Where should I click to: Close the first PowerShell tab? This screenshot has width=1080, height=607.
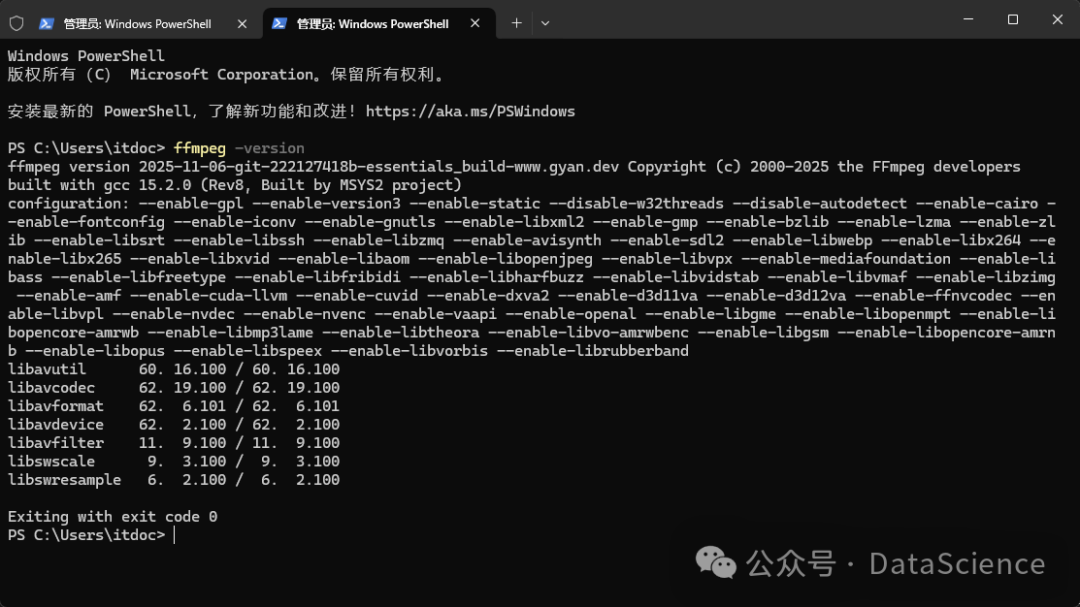point(242,23)
